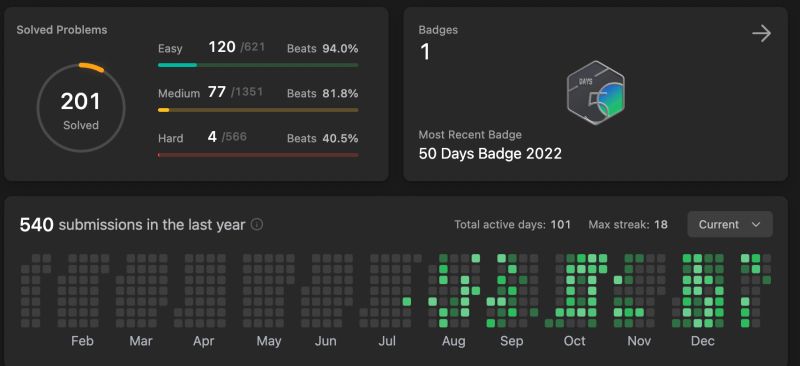Click the Oct month label on heatmap

574,341
